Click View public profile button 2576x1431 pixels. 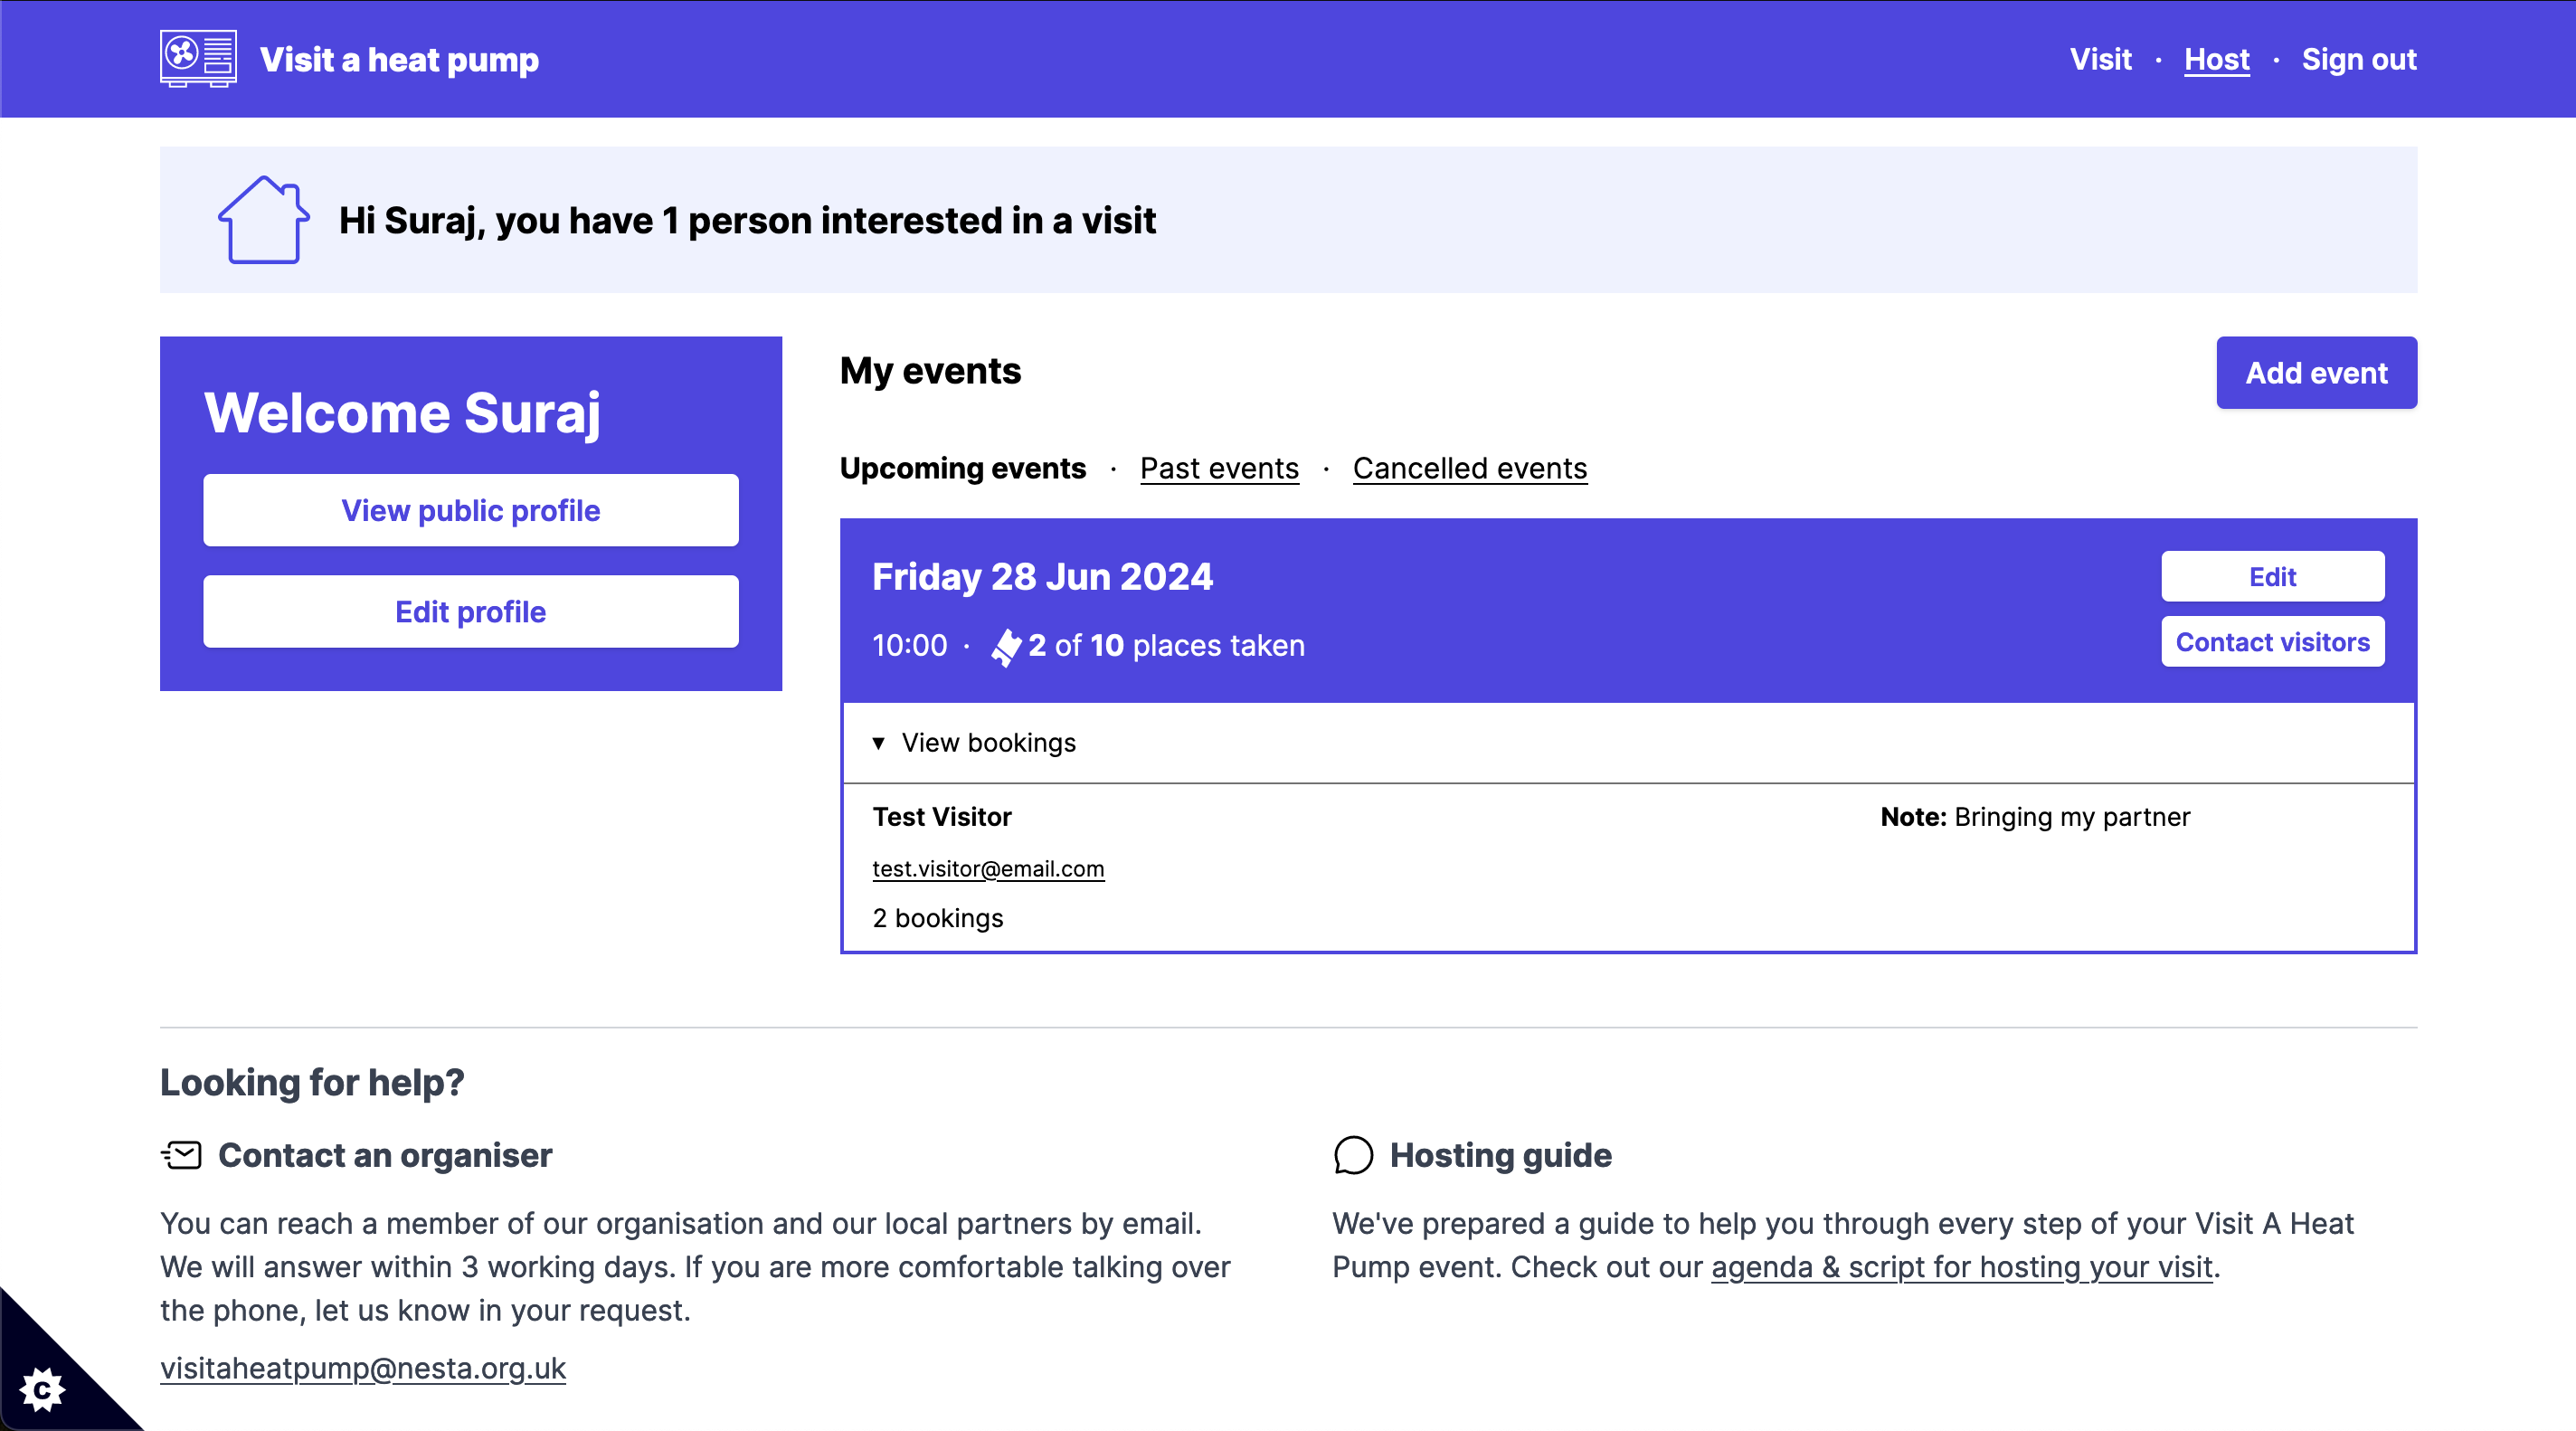(471, 511)
